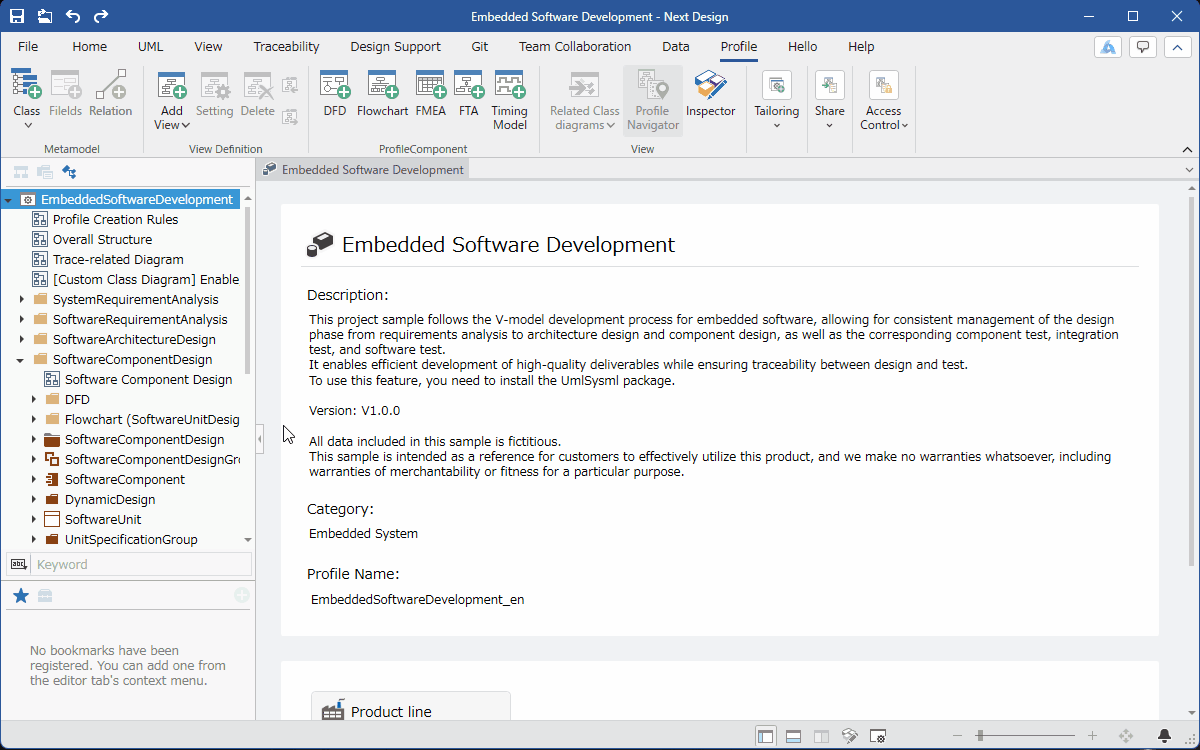This screenshot has width=1200, height=750.
Task: Click the blue tree sync icon above navigator
Action: (70, 172)
